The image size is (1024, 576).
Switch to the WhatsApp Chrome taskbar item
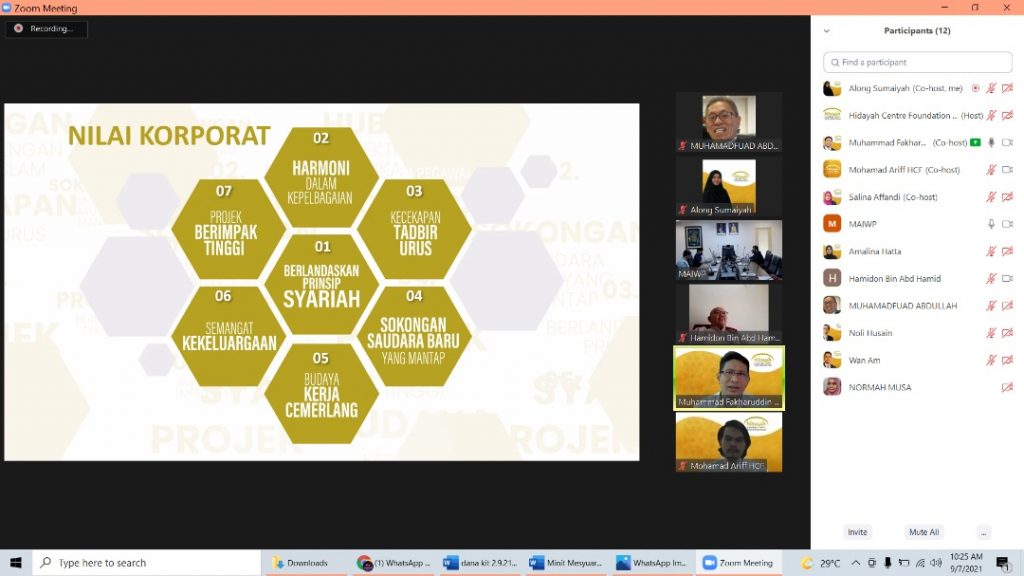(395, 563)
